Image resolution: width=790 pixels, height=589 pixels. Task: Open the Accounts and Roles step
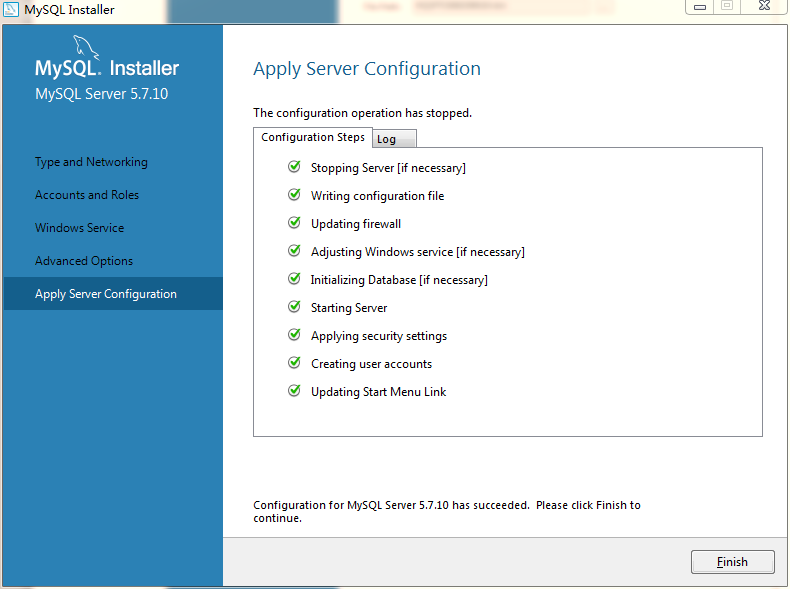[87, 195]
